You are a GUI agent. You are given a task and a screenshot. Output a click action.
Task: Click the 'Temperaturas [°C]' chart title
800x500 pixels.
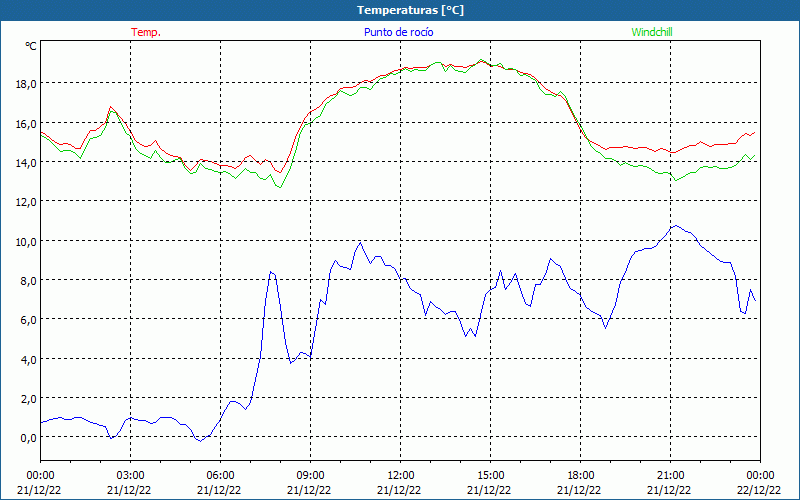pyautogui.click(x=410, y=10)
